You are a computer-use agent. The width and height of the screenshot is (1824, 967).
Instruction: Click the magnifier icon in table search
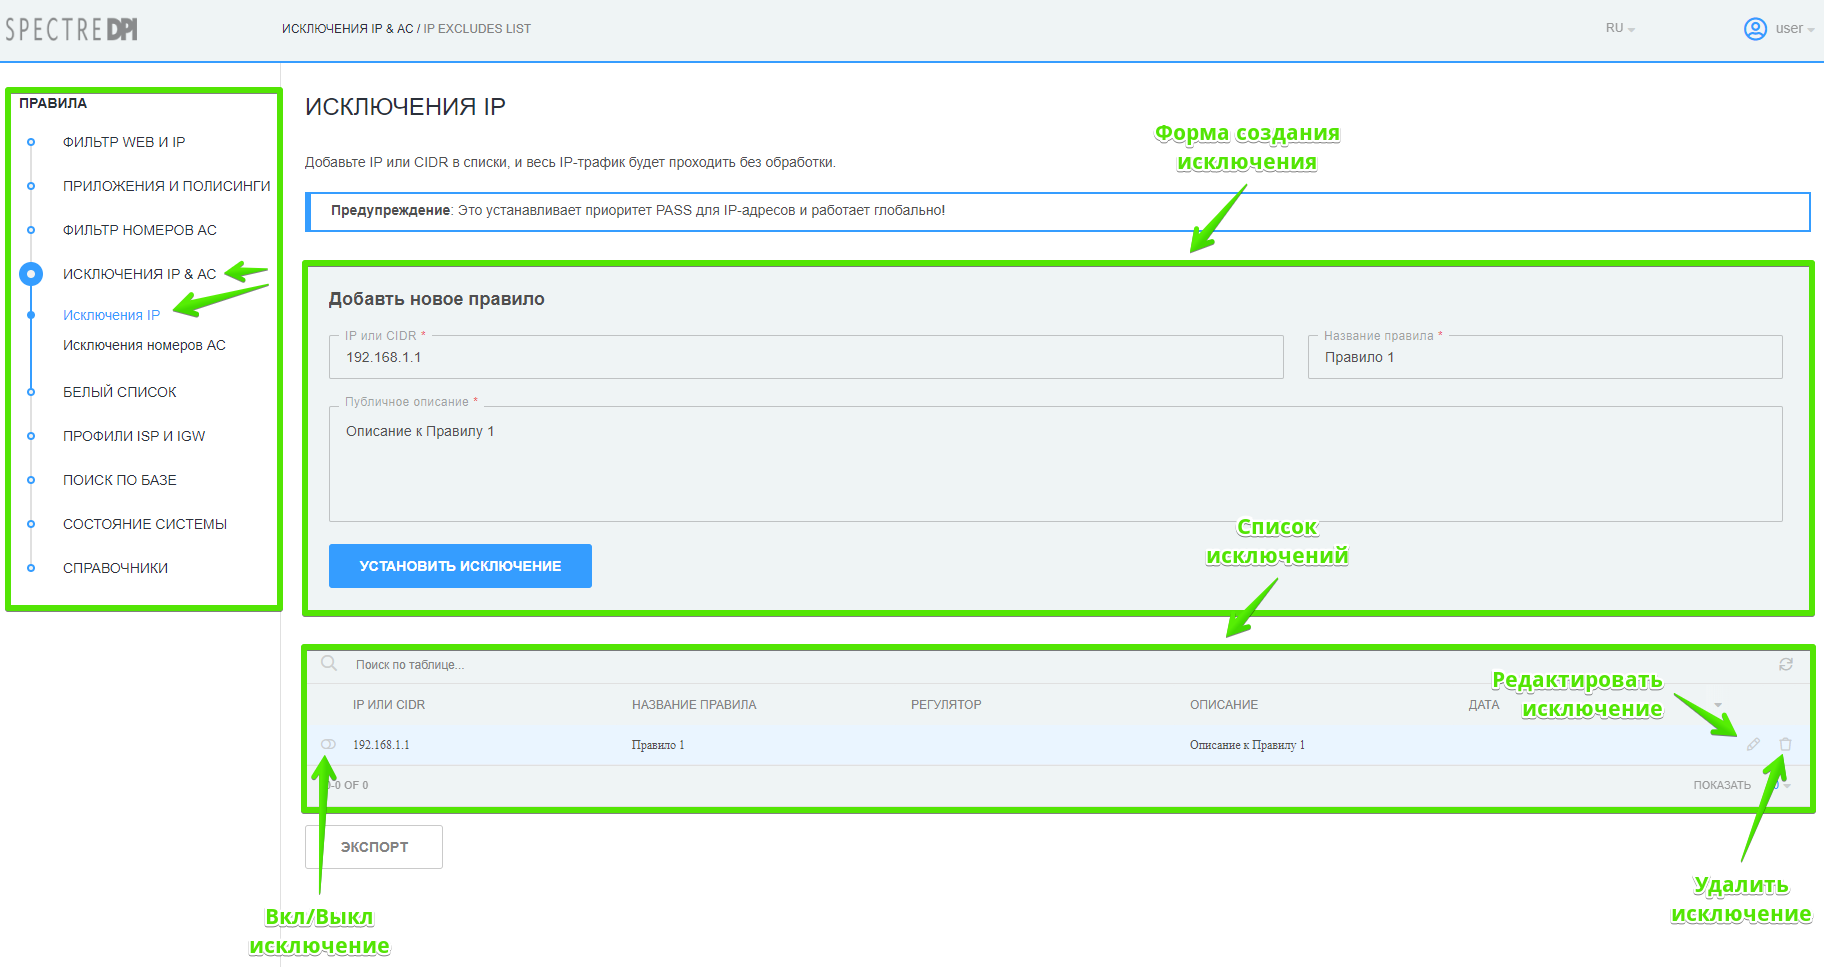[329, 664]
